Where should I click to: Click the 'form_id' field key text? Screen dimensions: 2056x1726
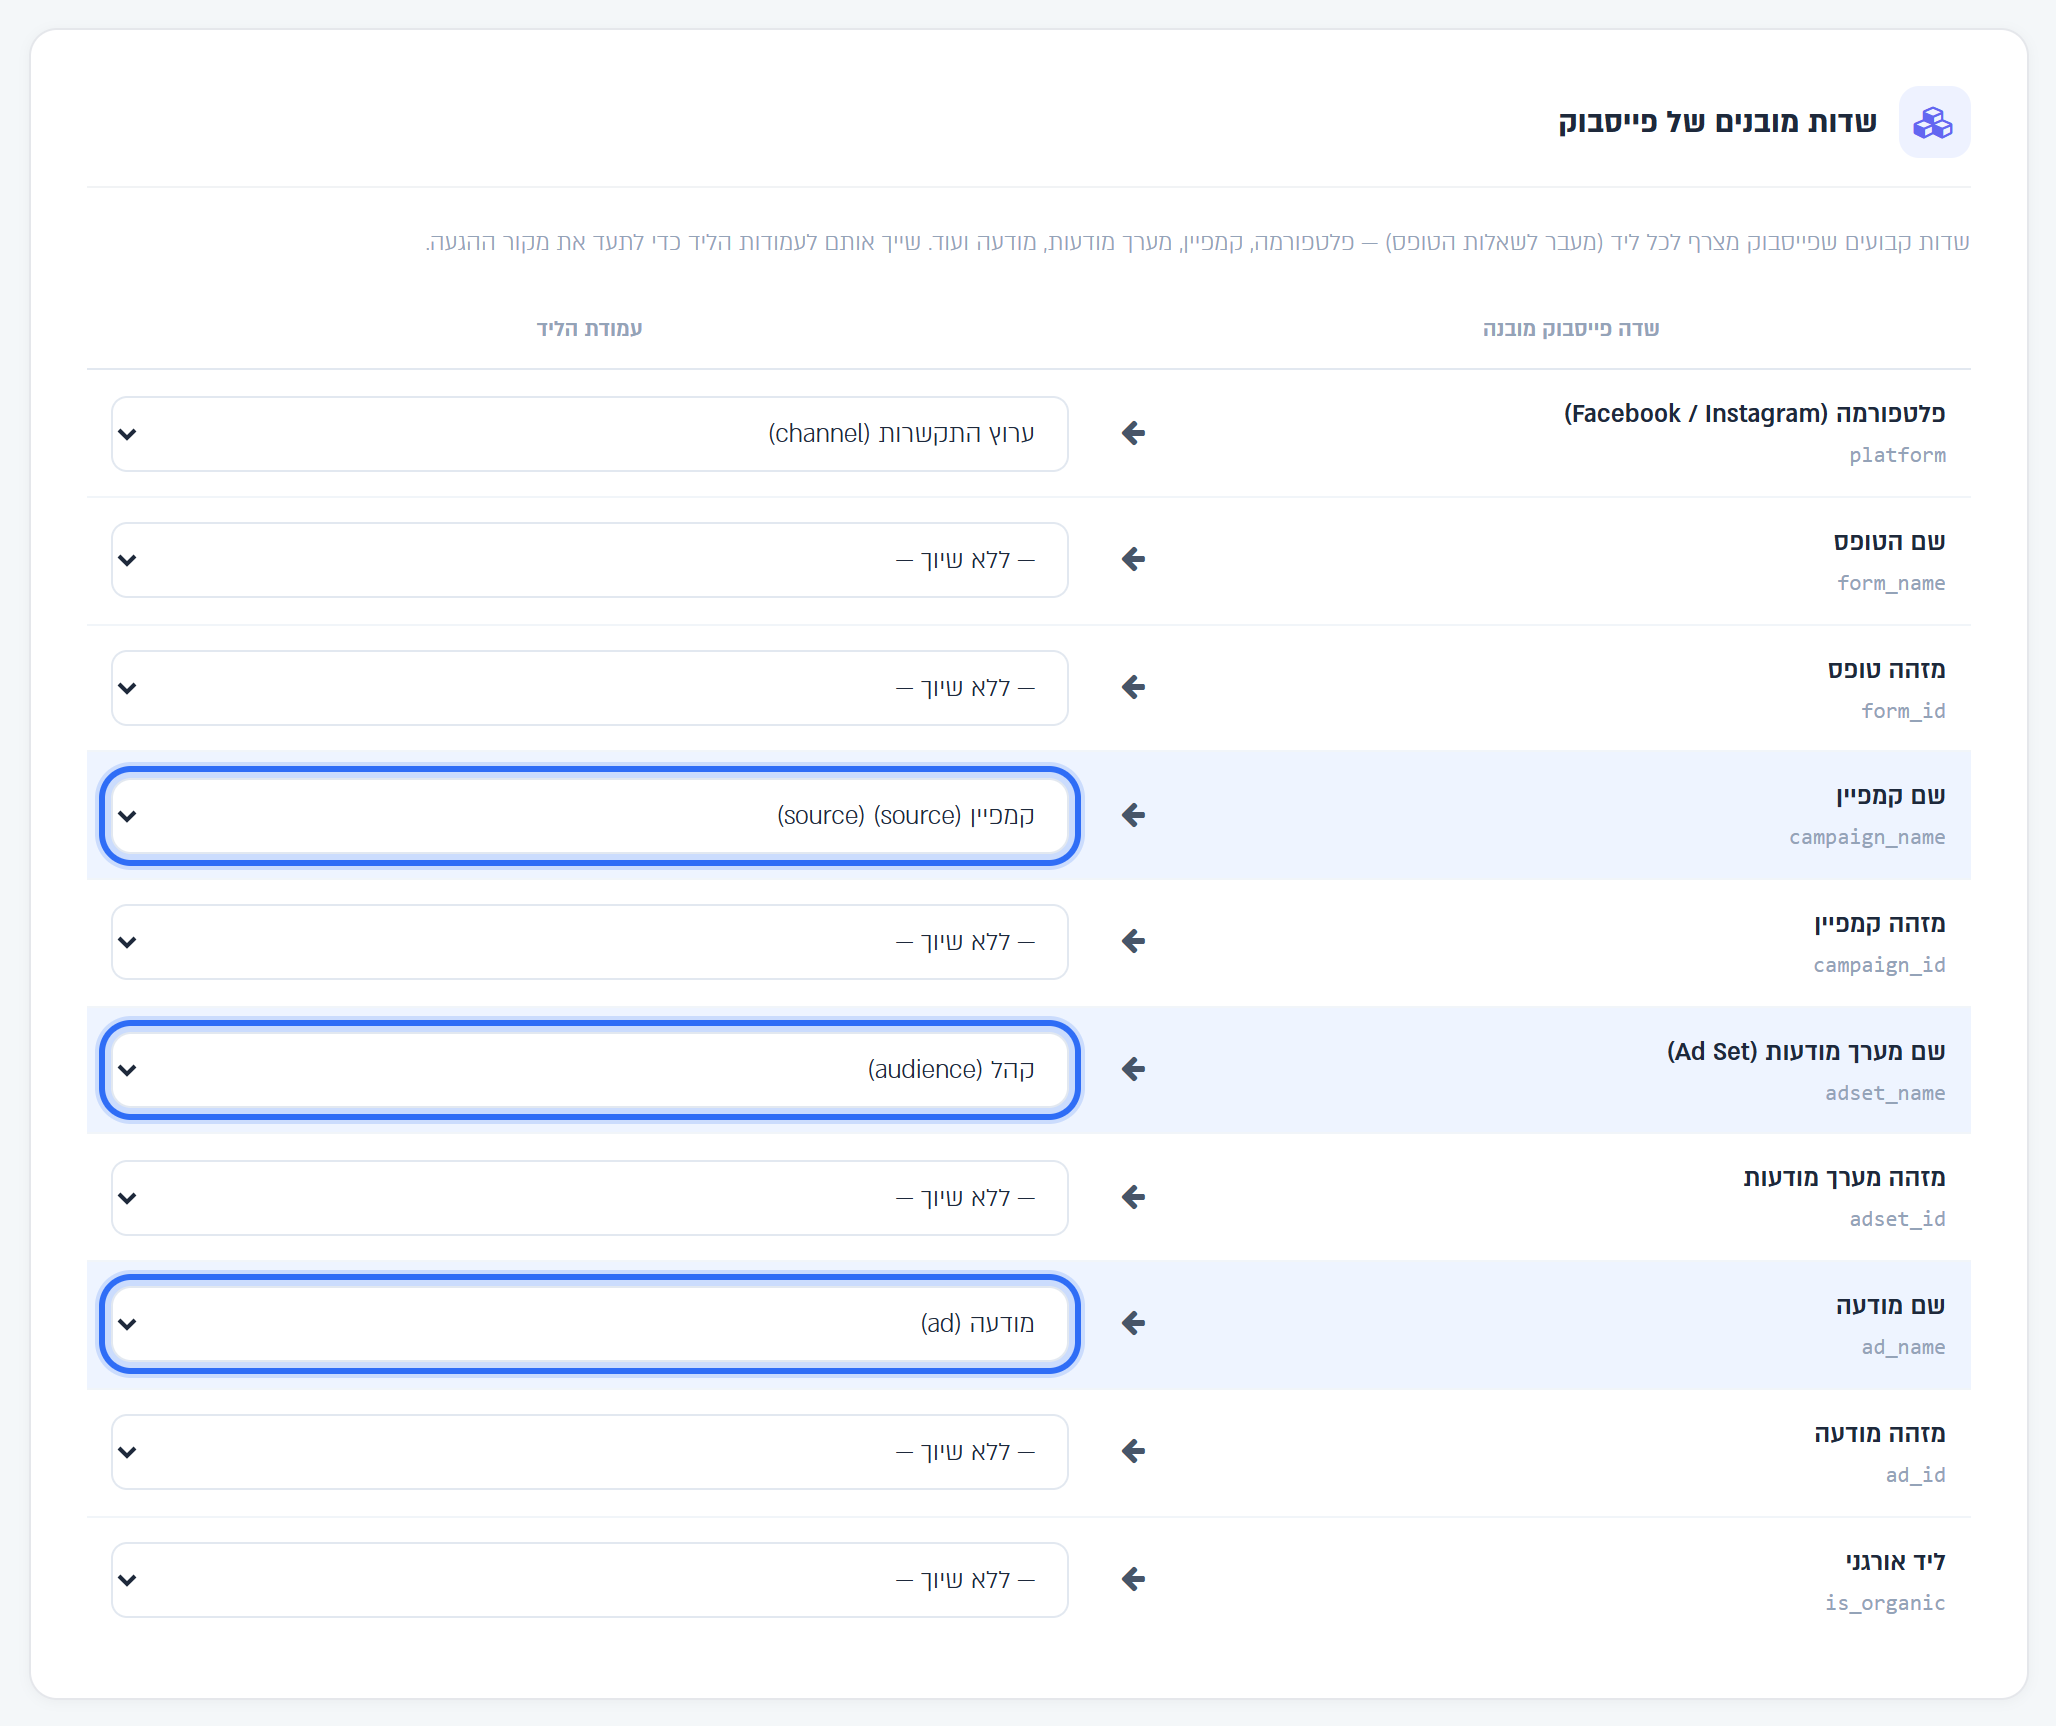[x=1903, y=711]
